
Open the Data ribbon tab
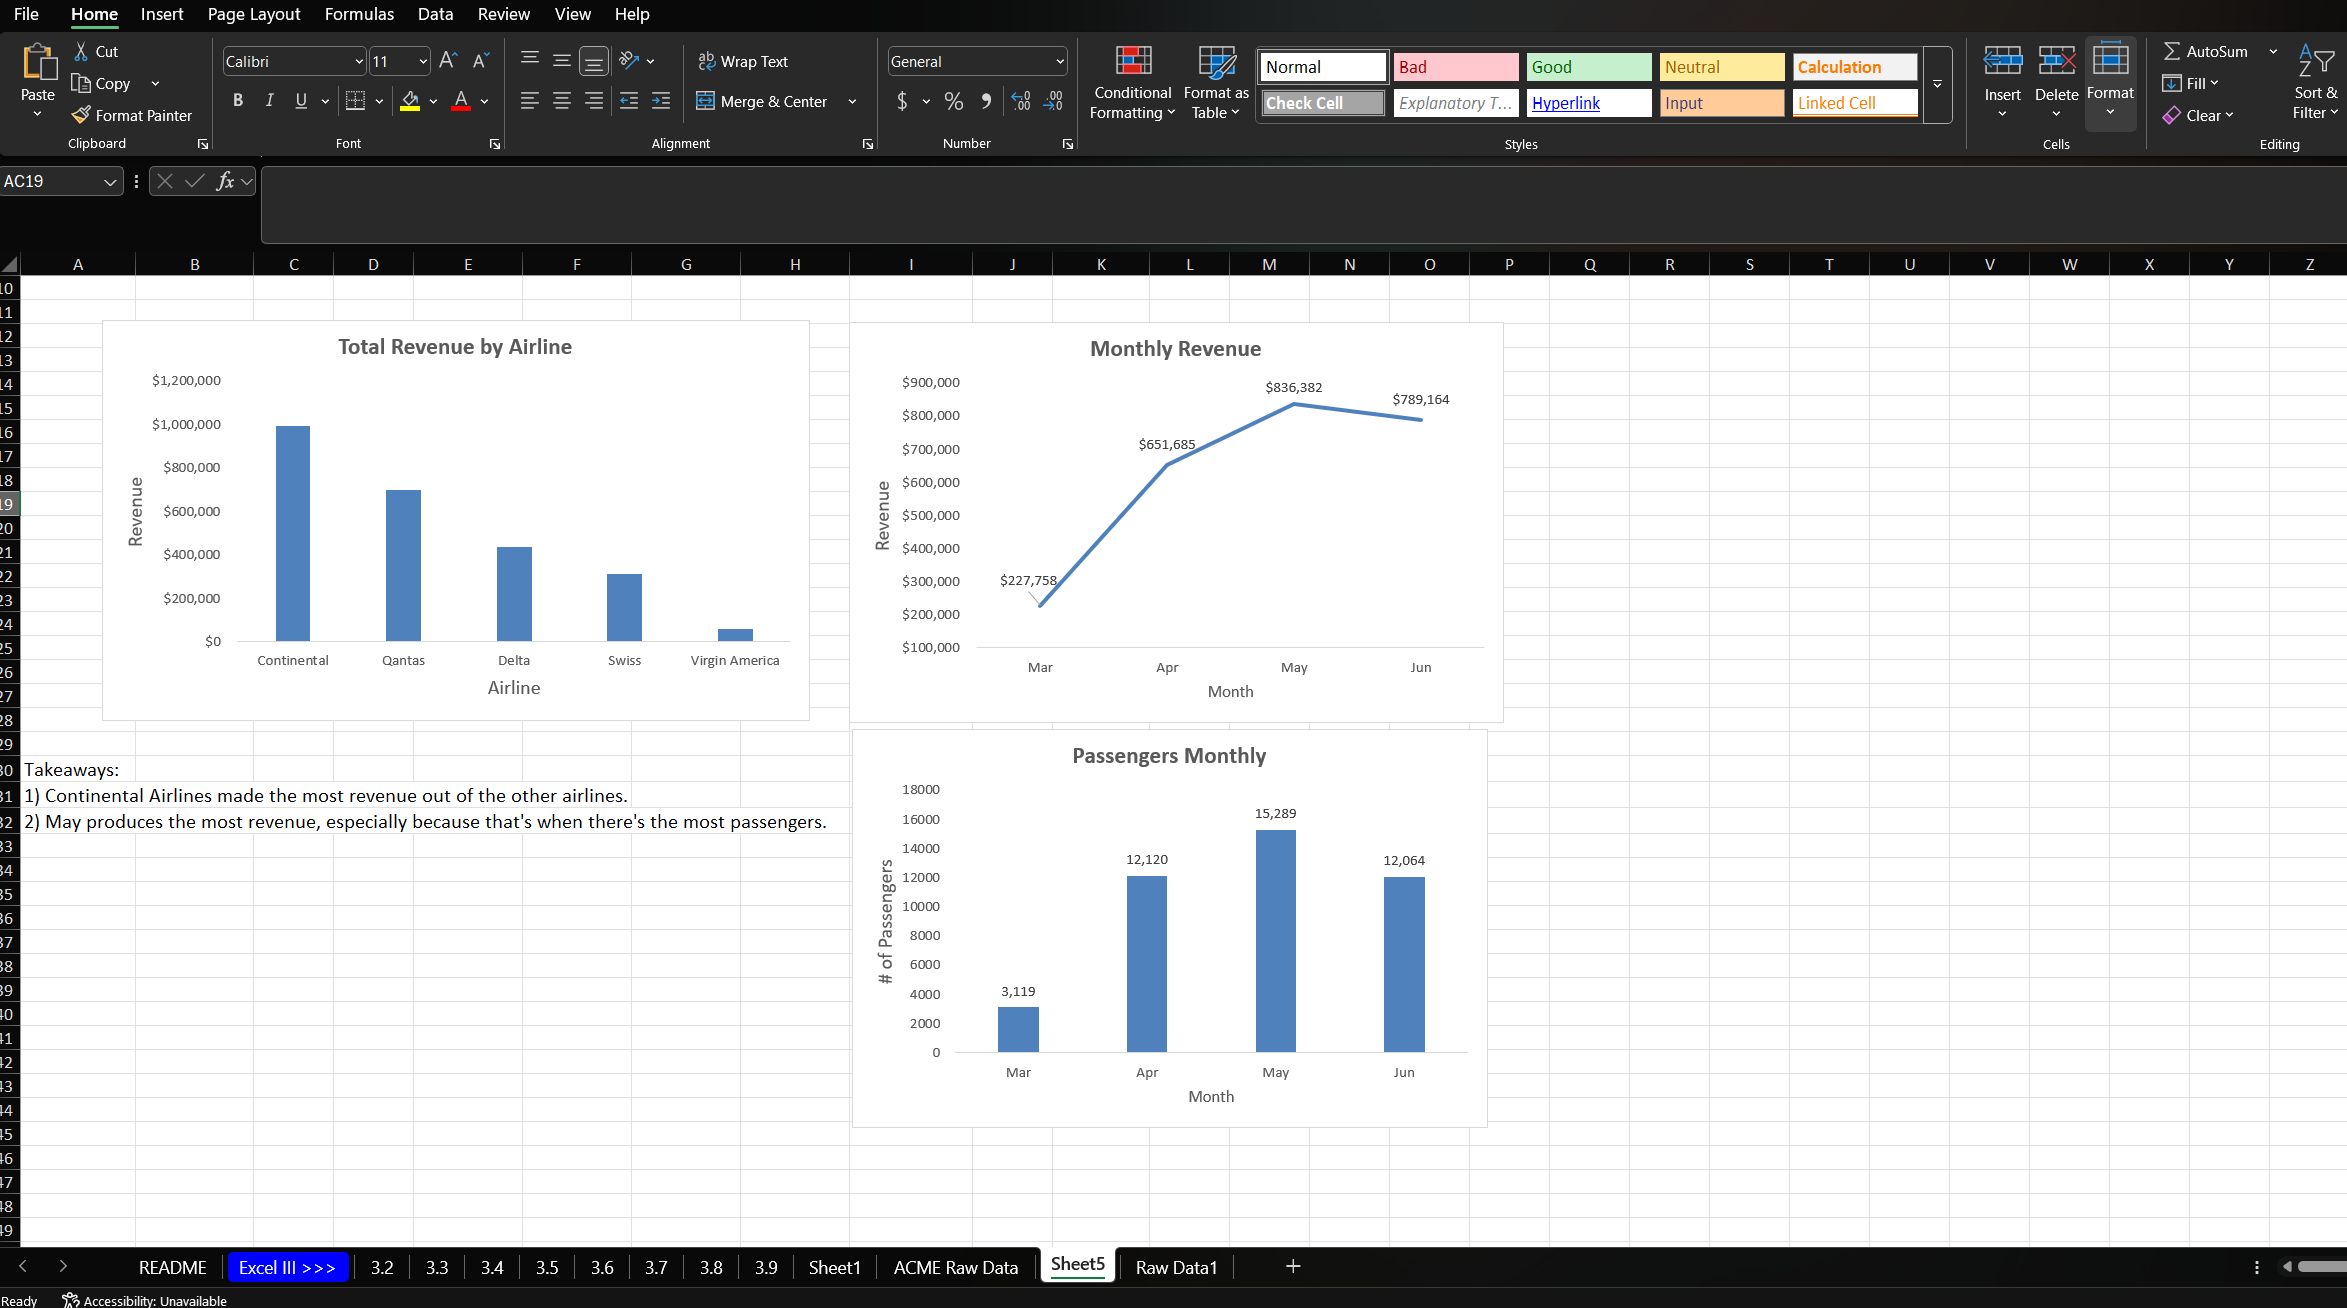pos(435,14)
